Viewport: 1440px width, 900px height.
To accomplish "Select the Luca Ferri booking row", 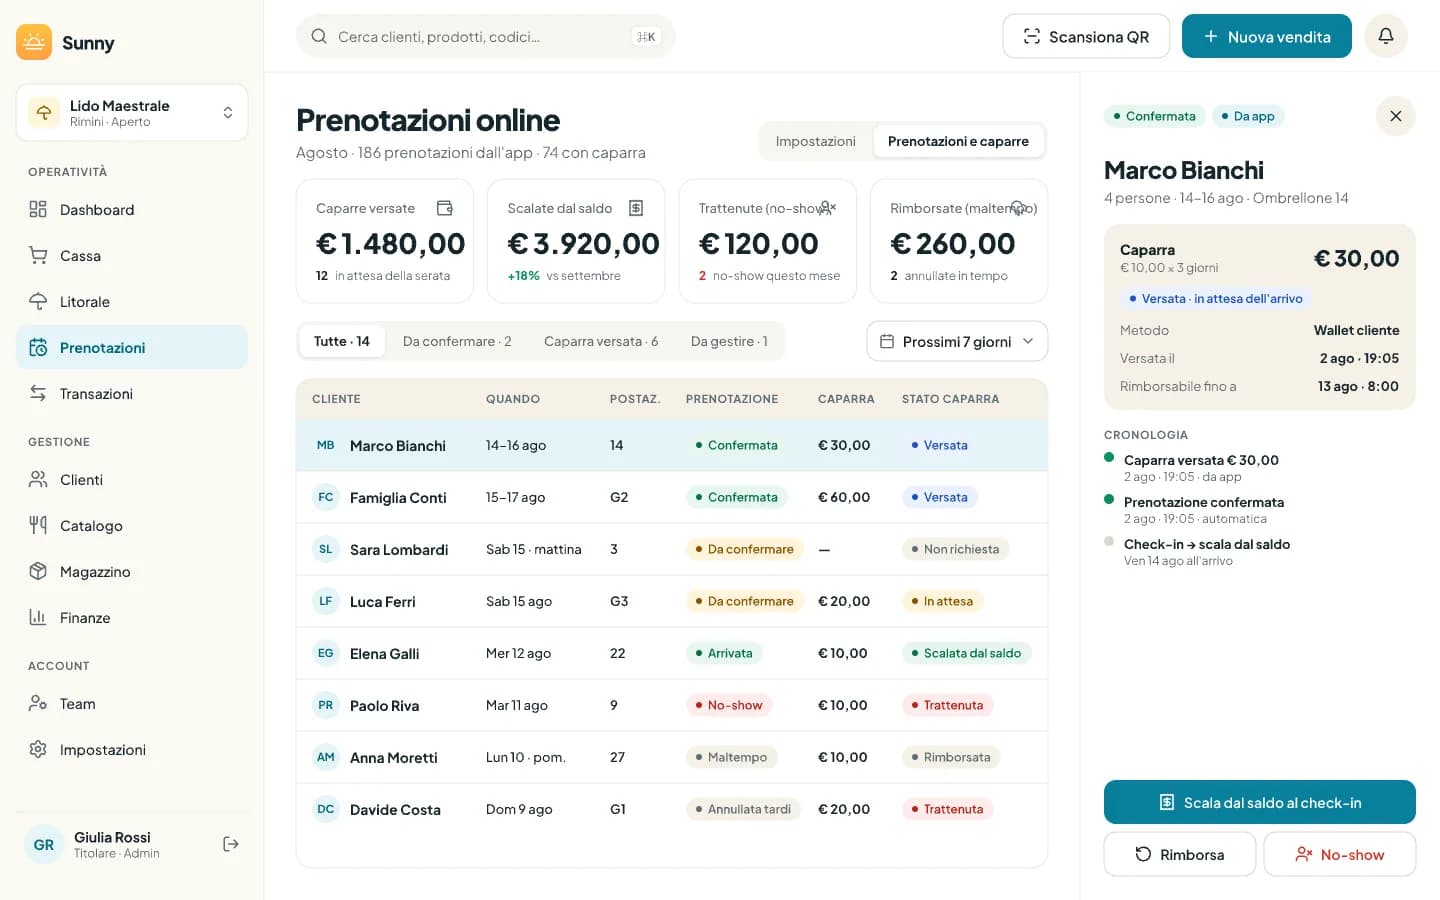I will point(672,601).
